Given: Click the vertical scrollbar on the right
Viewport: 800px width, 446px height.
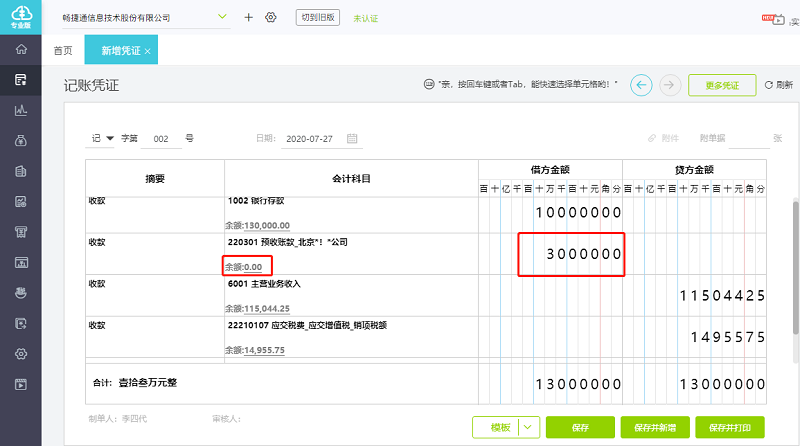Looking at the screenshot, I should coord(795,268).
